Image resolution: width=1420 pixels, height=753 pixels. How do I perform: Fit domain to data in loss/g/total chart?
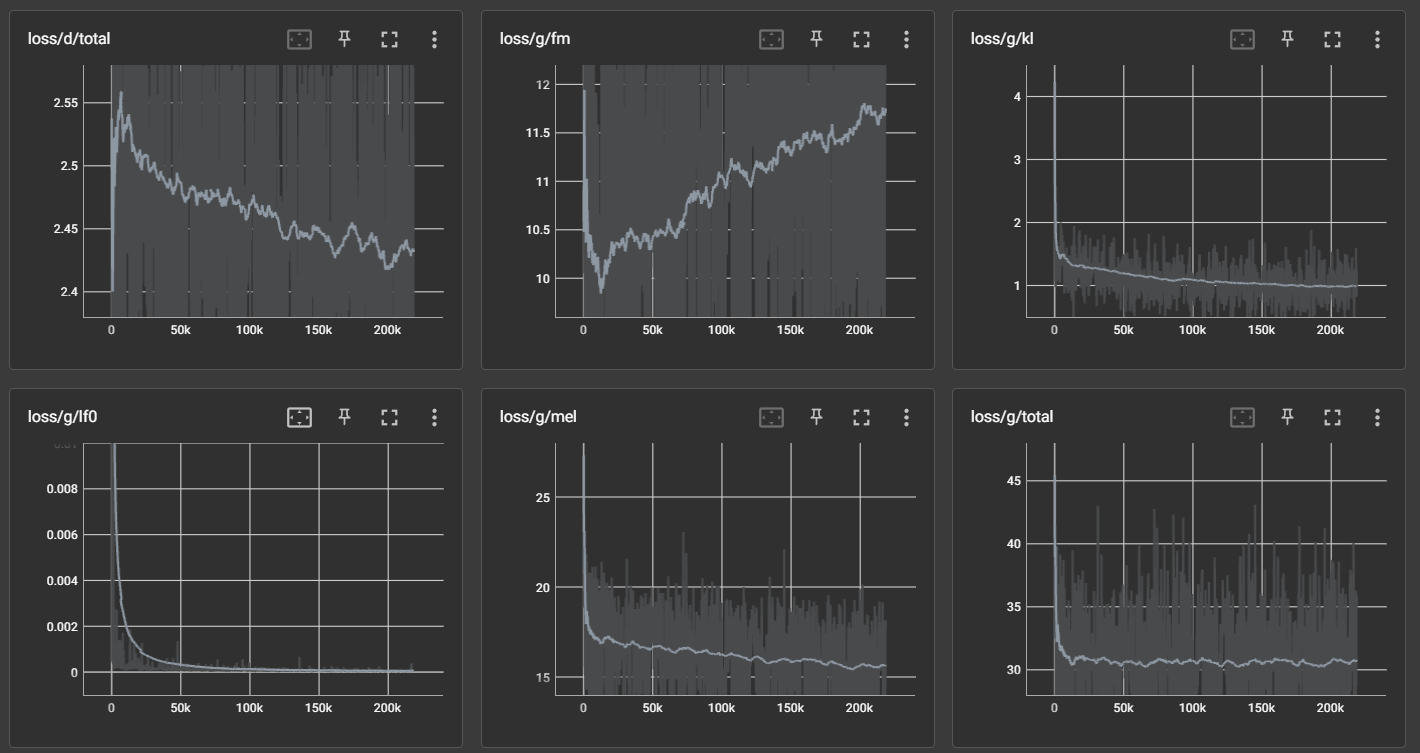pos(1242,417)
